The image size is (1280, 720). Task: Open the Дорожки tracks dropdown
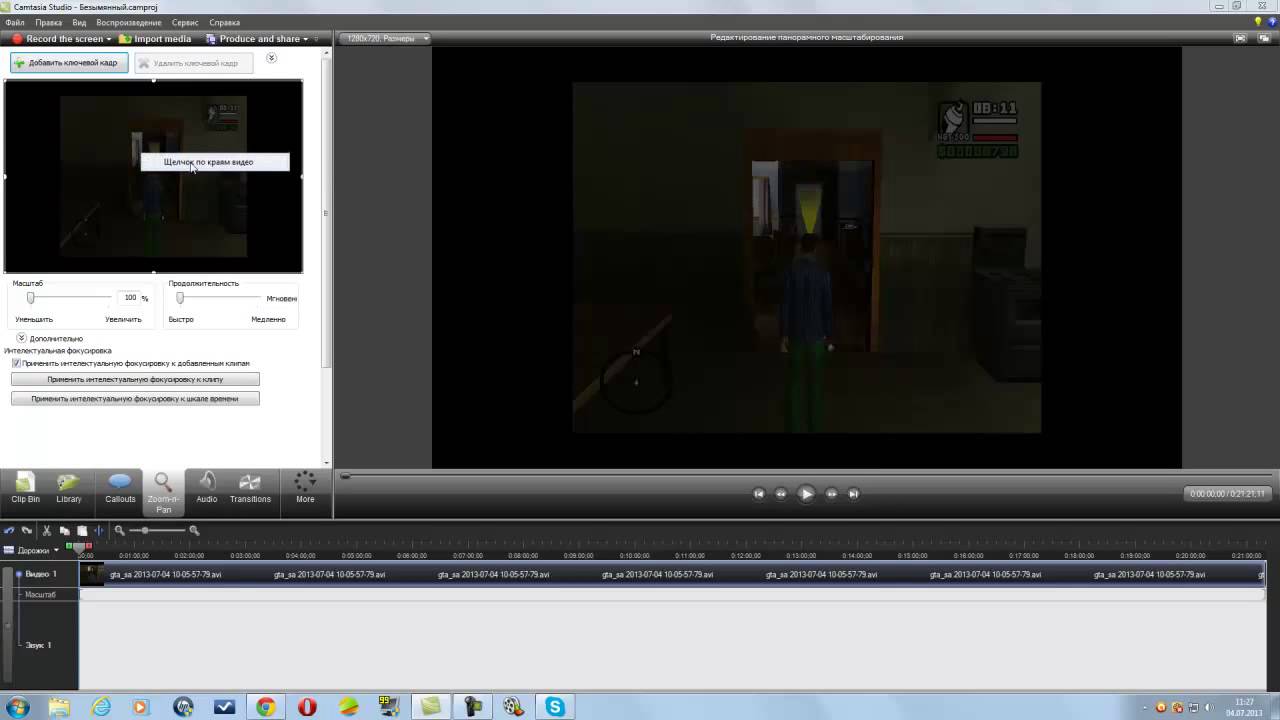[31, 550]
